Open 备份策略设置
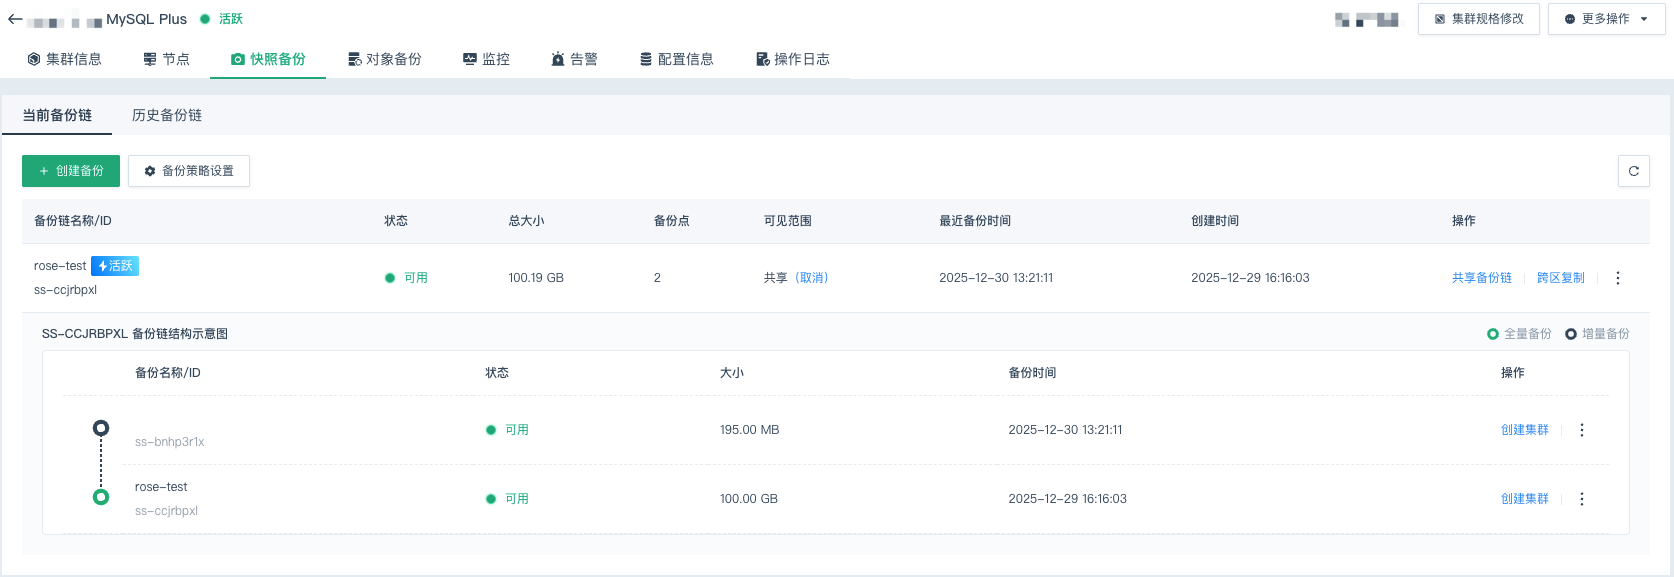 [189, 171]
